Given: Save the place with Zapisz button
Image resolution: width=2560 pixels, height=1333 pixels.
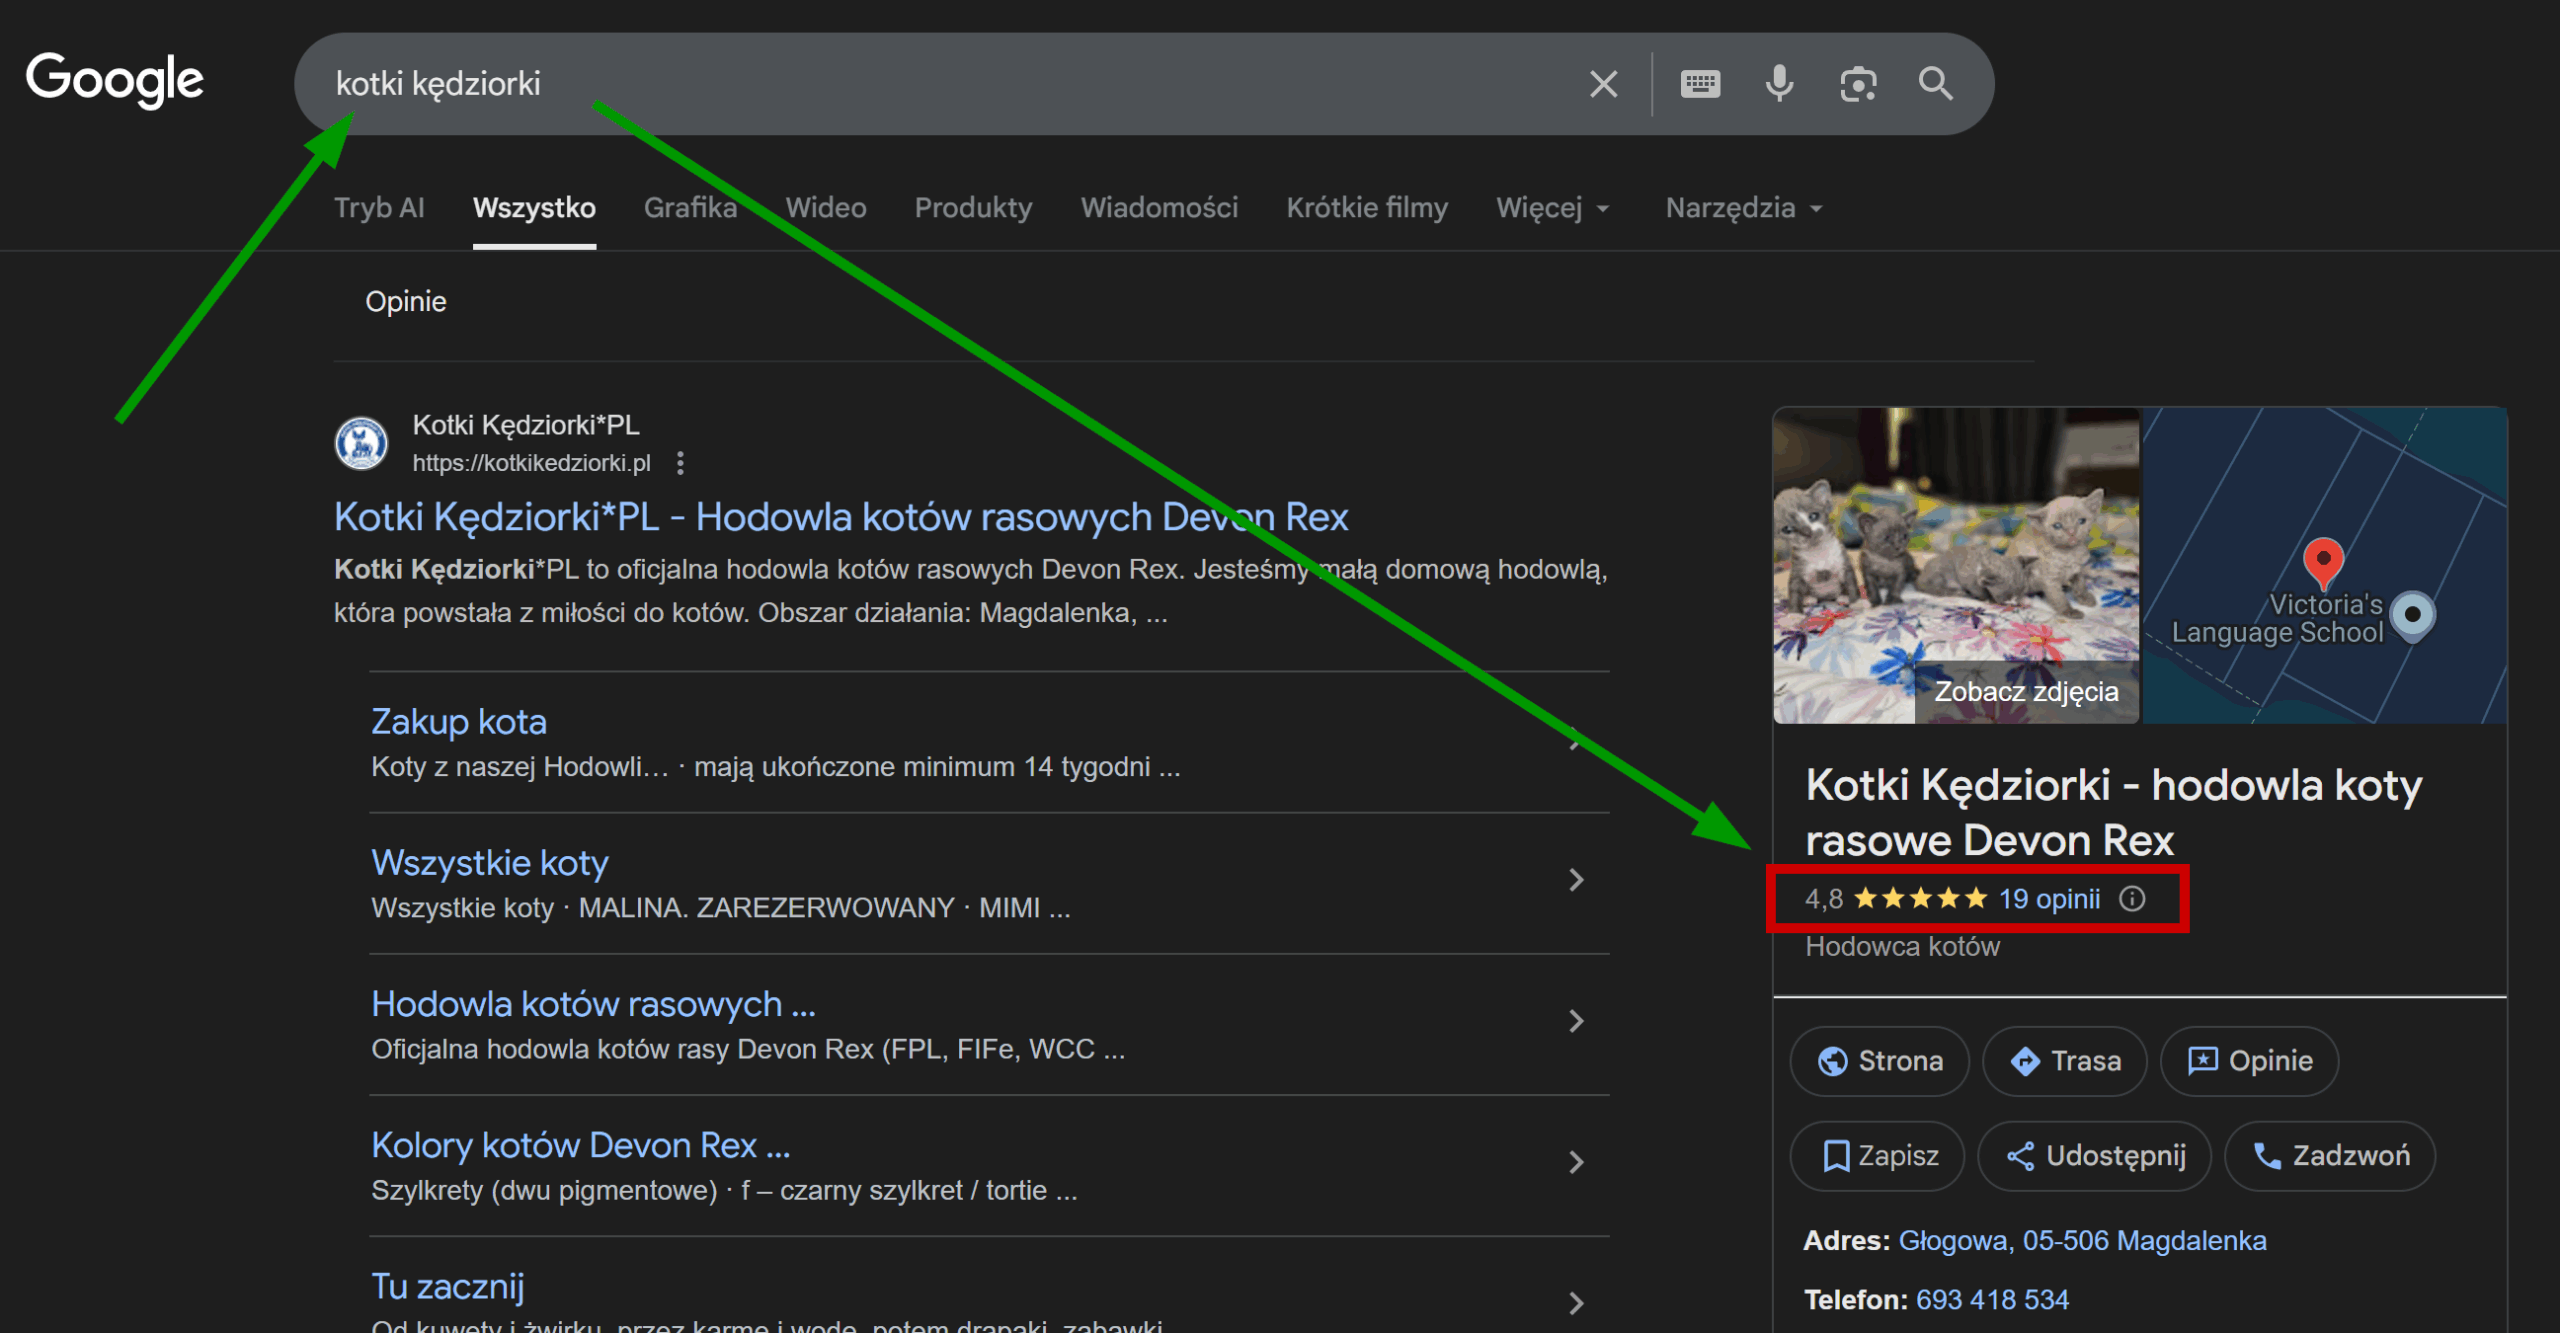Looking at the screenshot, I should click(1877, 1156).
